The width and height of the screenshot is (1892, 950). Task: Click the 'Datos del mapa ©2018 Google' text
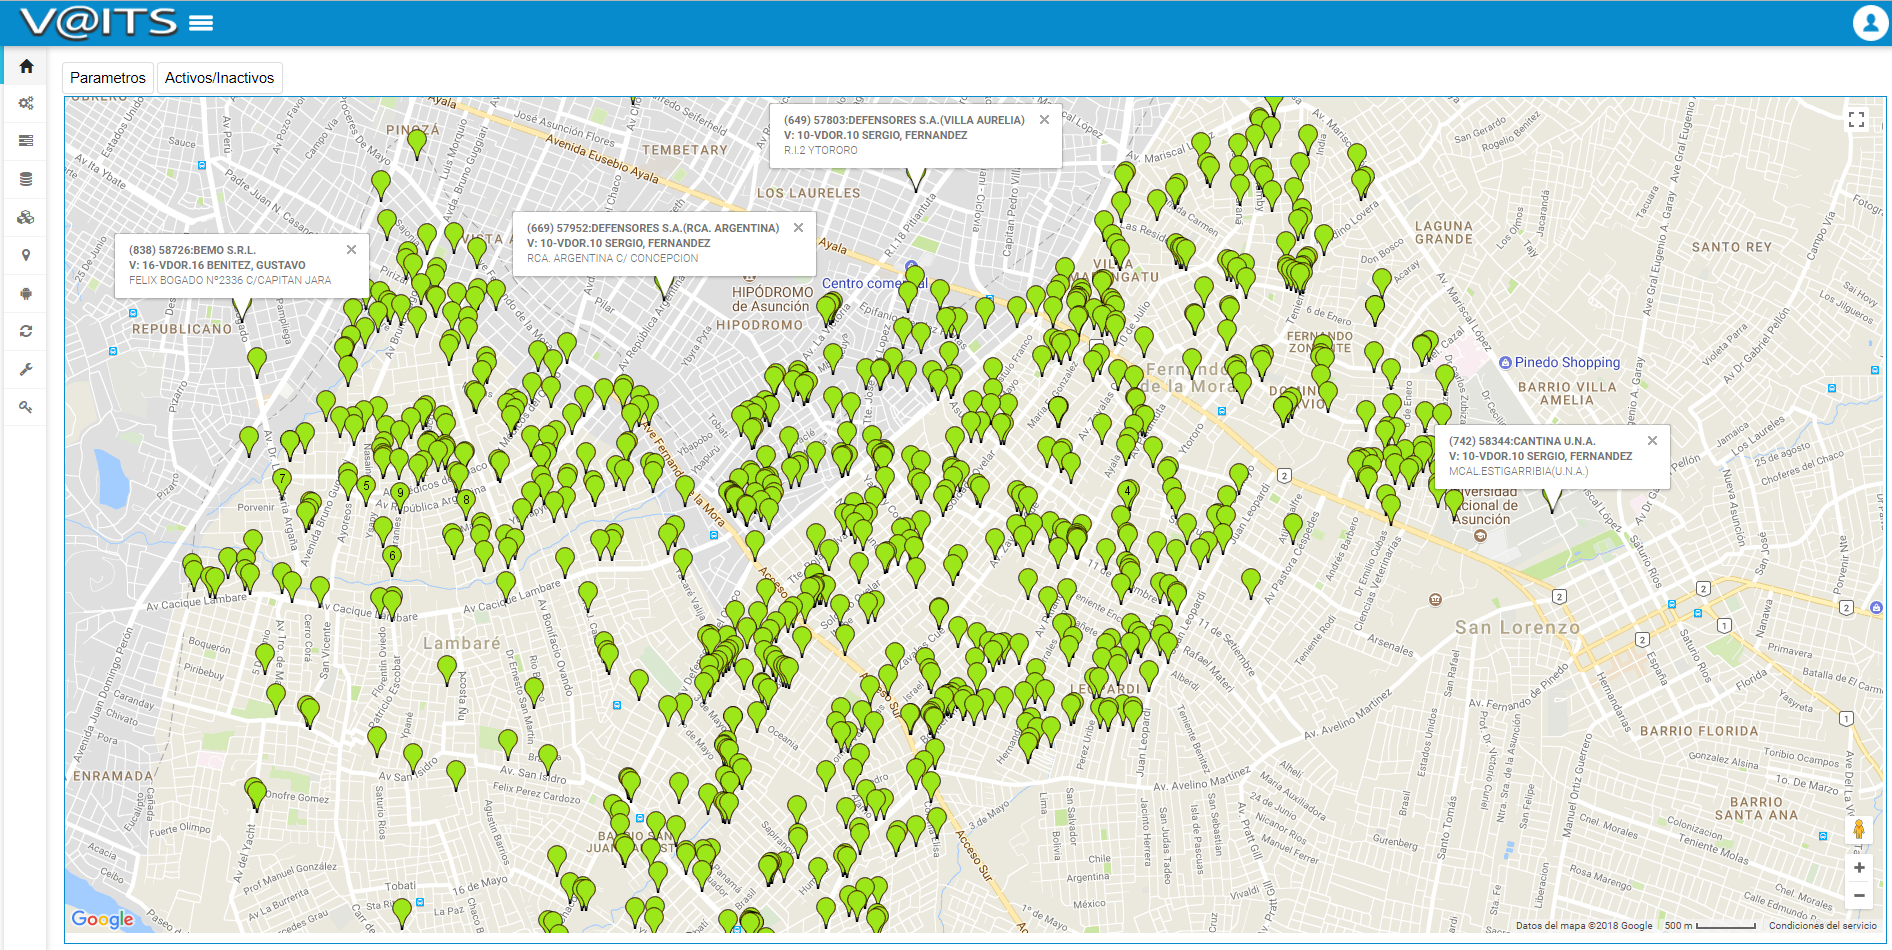point(1583,926)
